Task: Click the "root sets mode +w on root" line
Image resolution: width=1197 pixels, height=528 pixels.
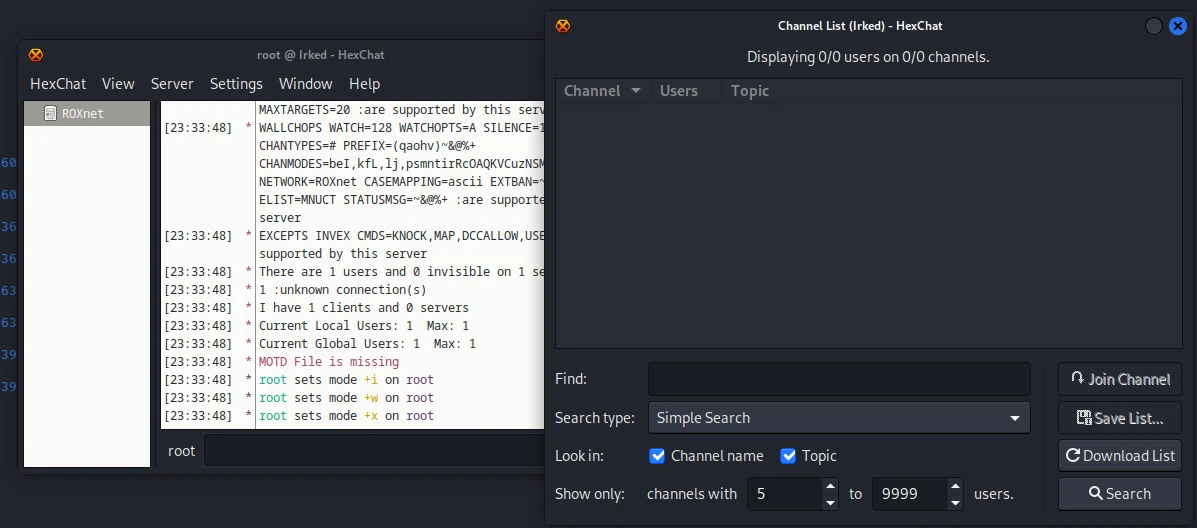Action: click(x=347, y=398)
